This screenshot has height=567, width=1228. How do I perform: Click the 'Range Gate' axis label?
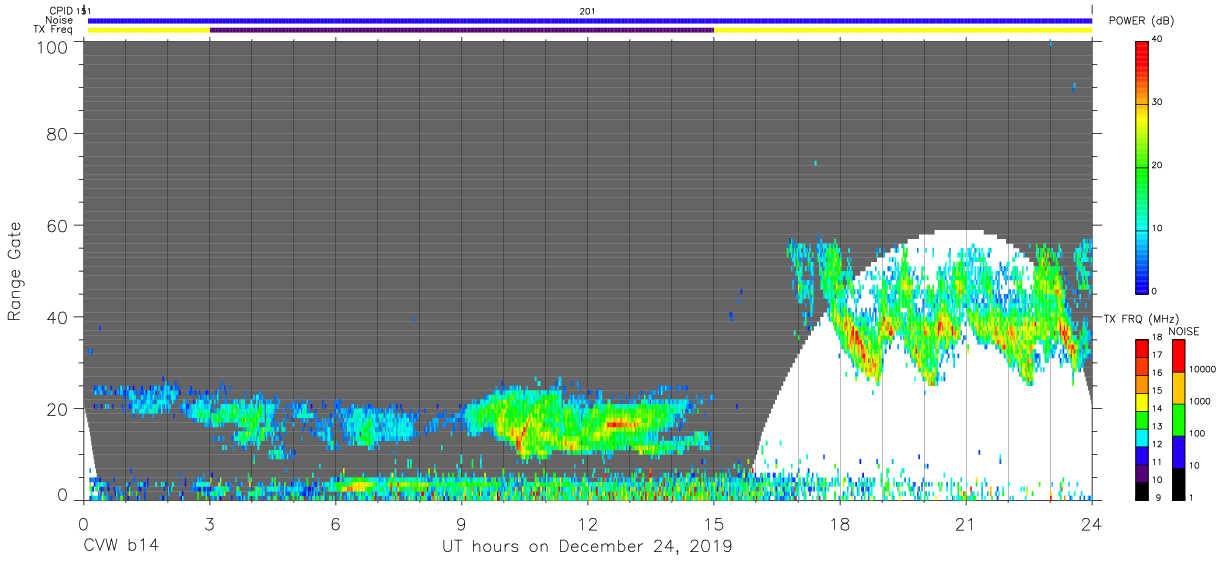(x=15, y=272)
